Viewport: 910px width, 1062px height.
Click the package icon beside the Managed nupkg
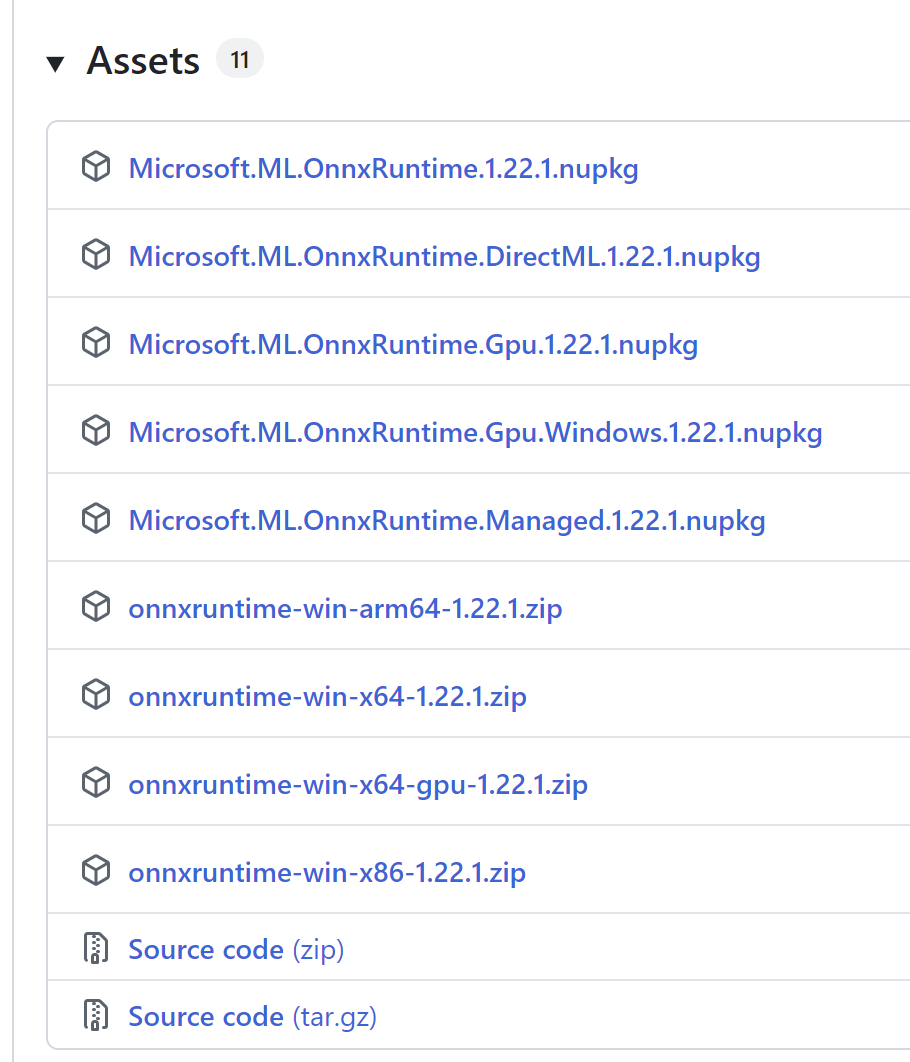coord(95,519)
